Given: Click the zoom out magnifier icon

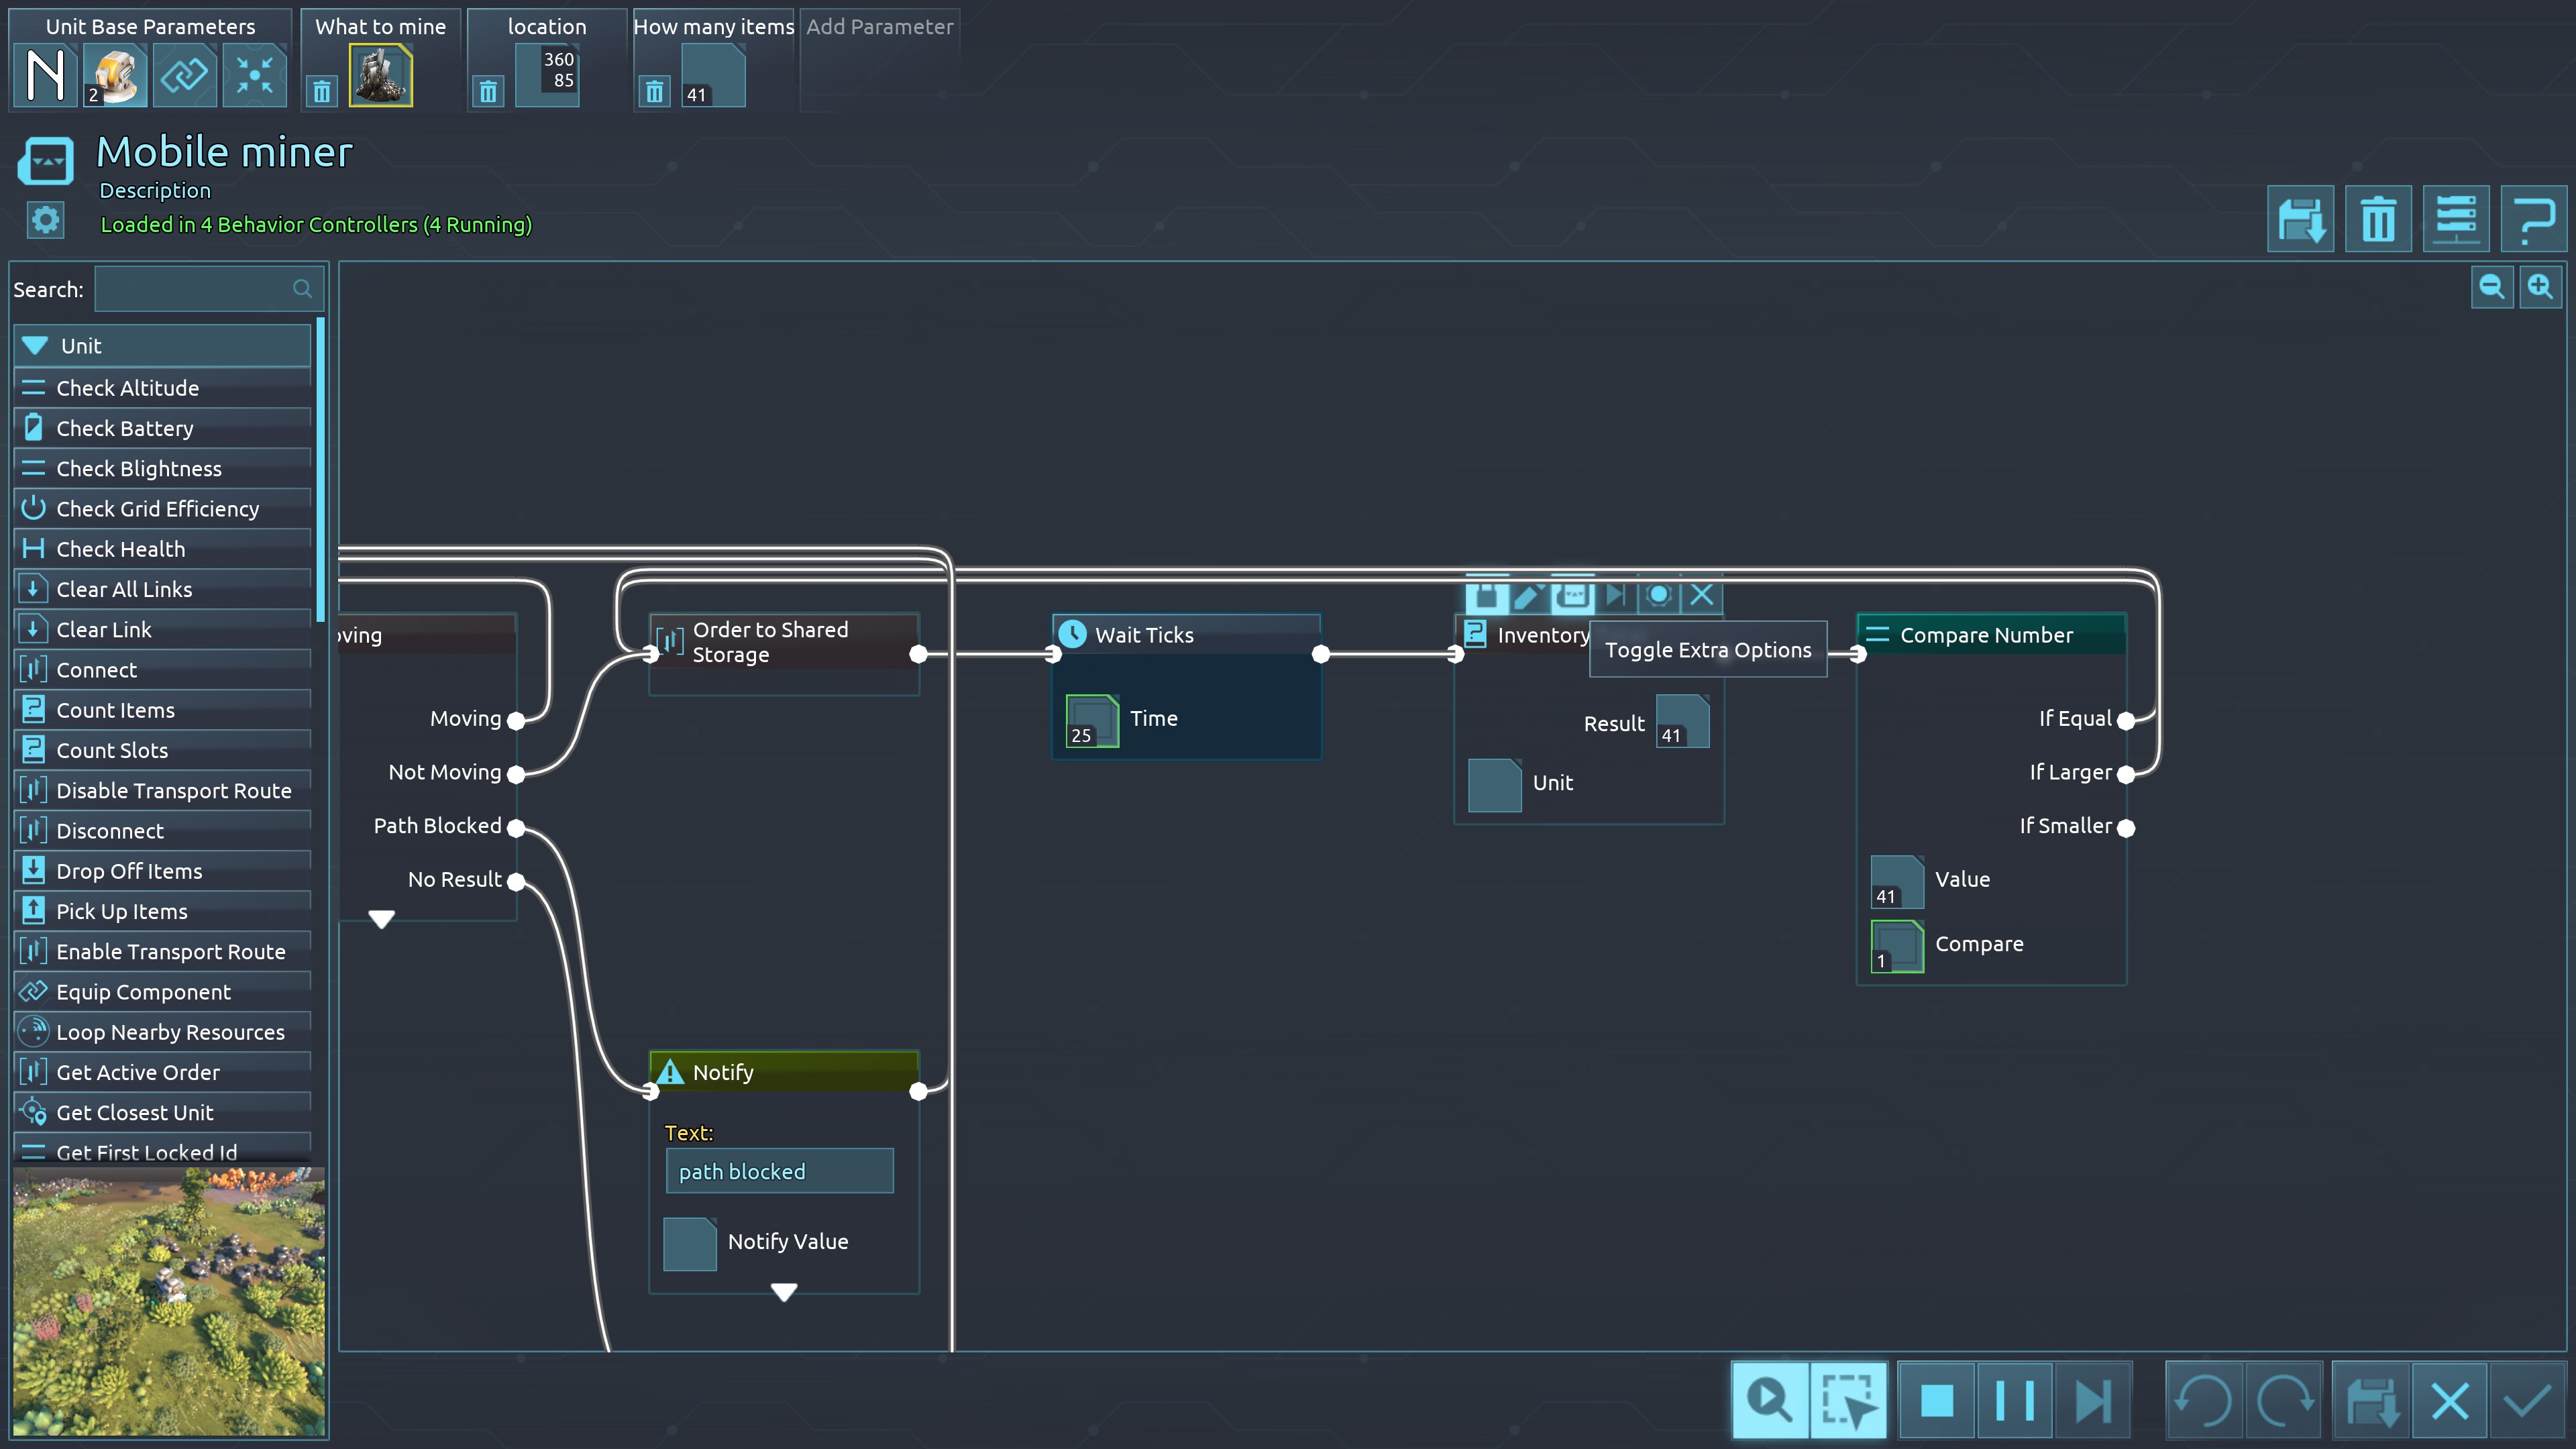Looking at the screenshot, I should click(x=2491, y=288).
